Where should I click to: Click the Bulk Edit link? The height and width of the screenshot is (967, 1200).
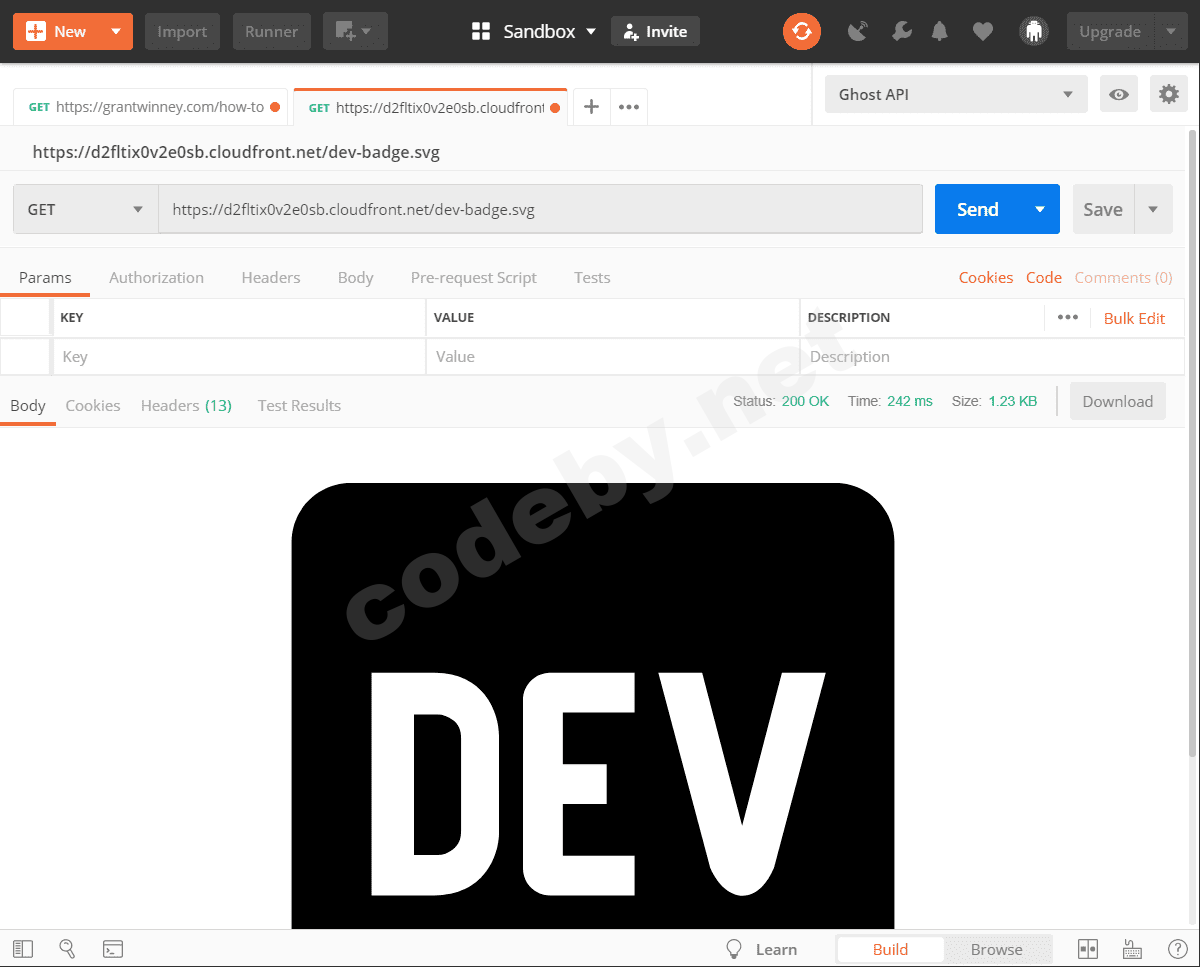[x=1134, y=318]
